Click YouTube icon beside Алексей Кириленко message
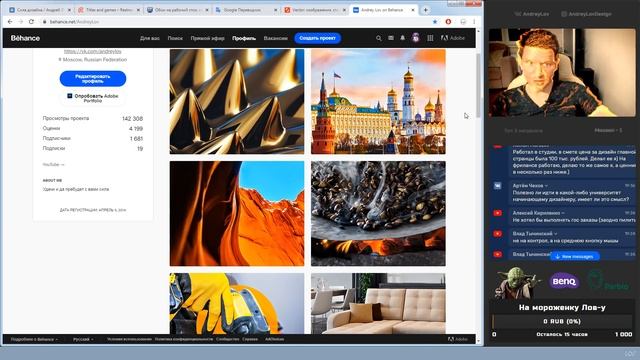The image size is (640, 360). pos(498,213)
